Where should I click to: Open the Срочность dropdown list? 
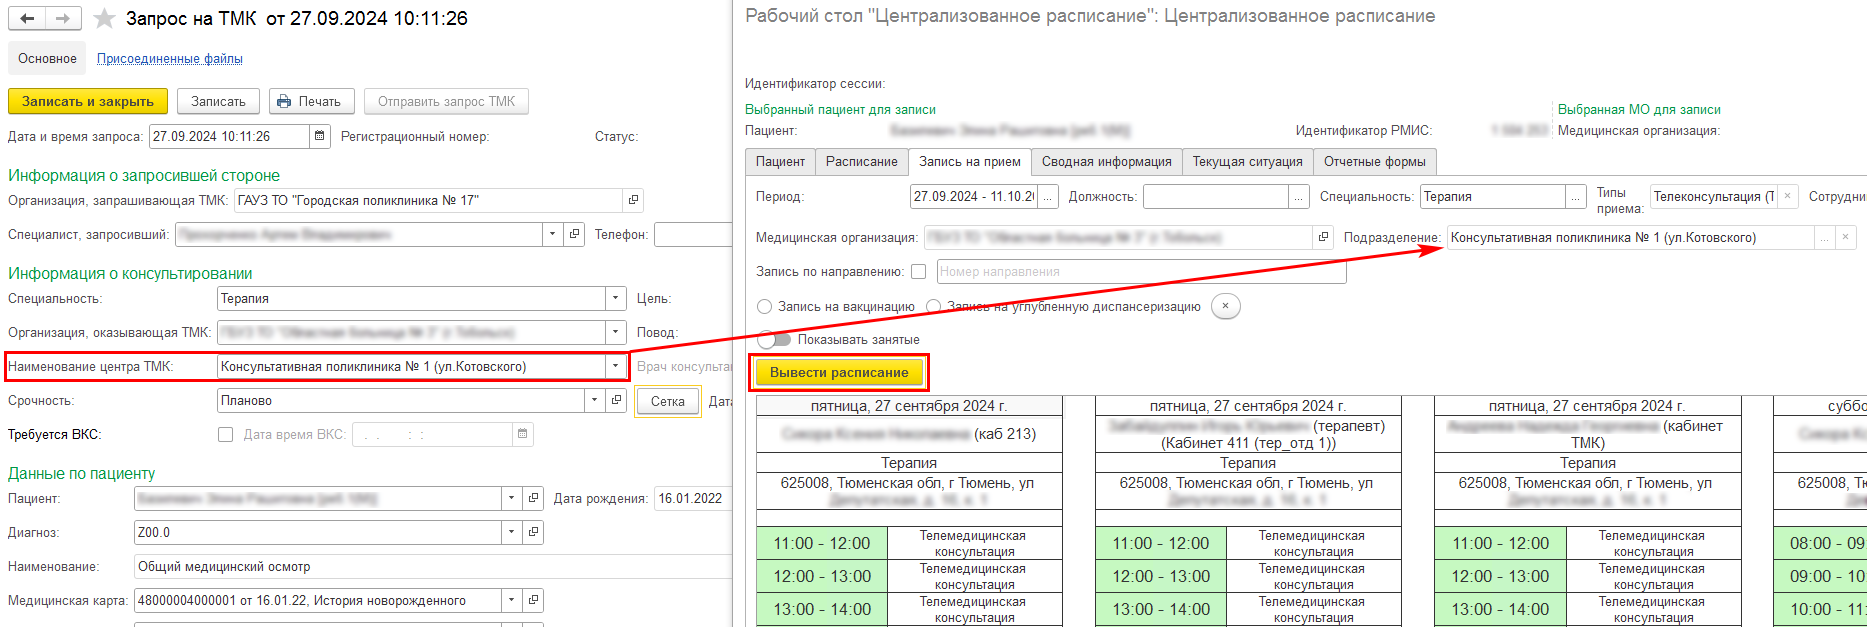click(594, 400)
